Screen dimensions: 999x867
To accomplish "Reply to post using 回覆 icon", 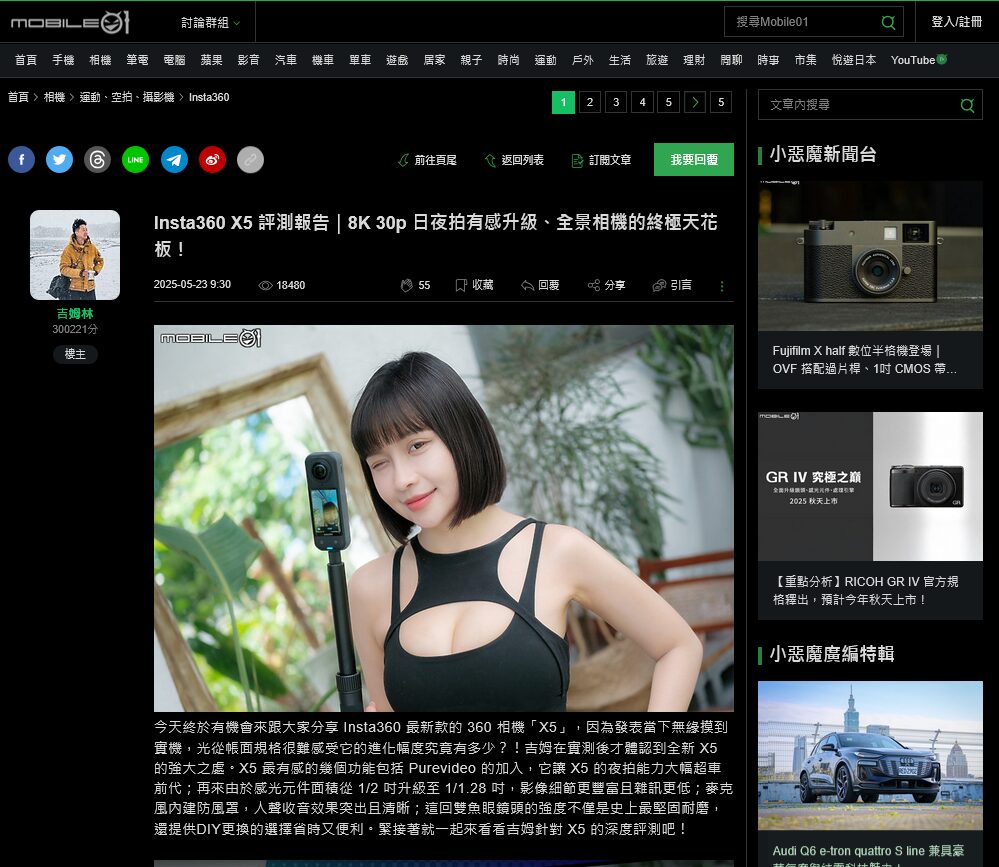I will [x=540, y=285].
